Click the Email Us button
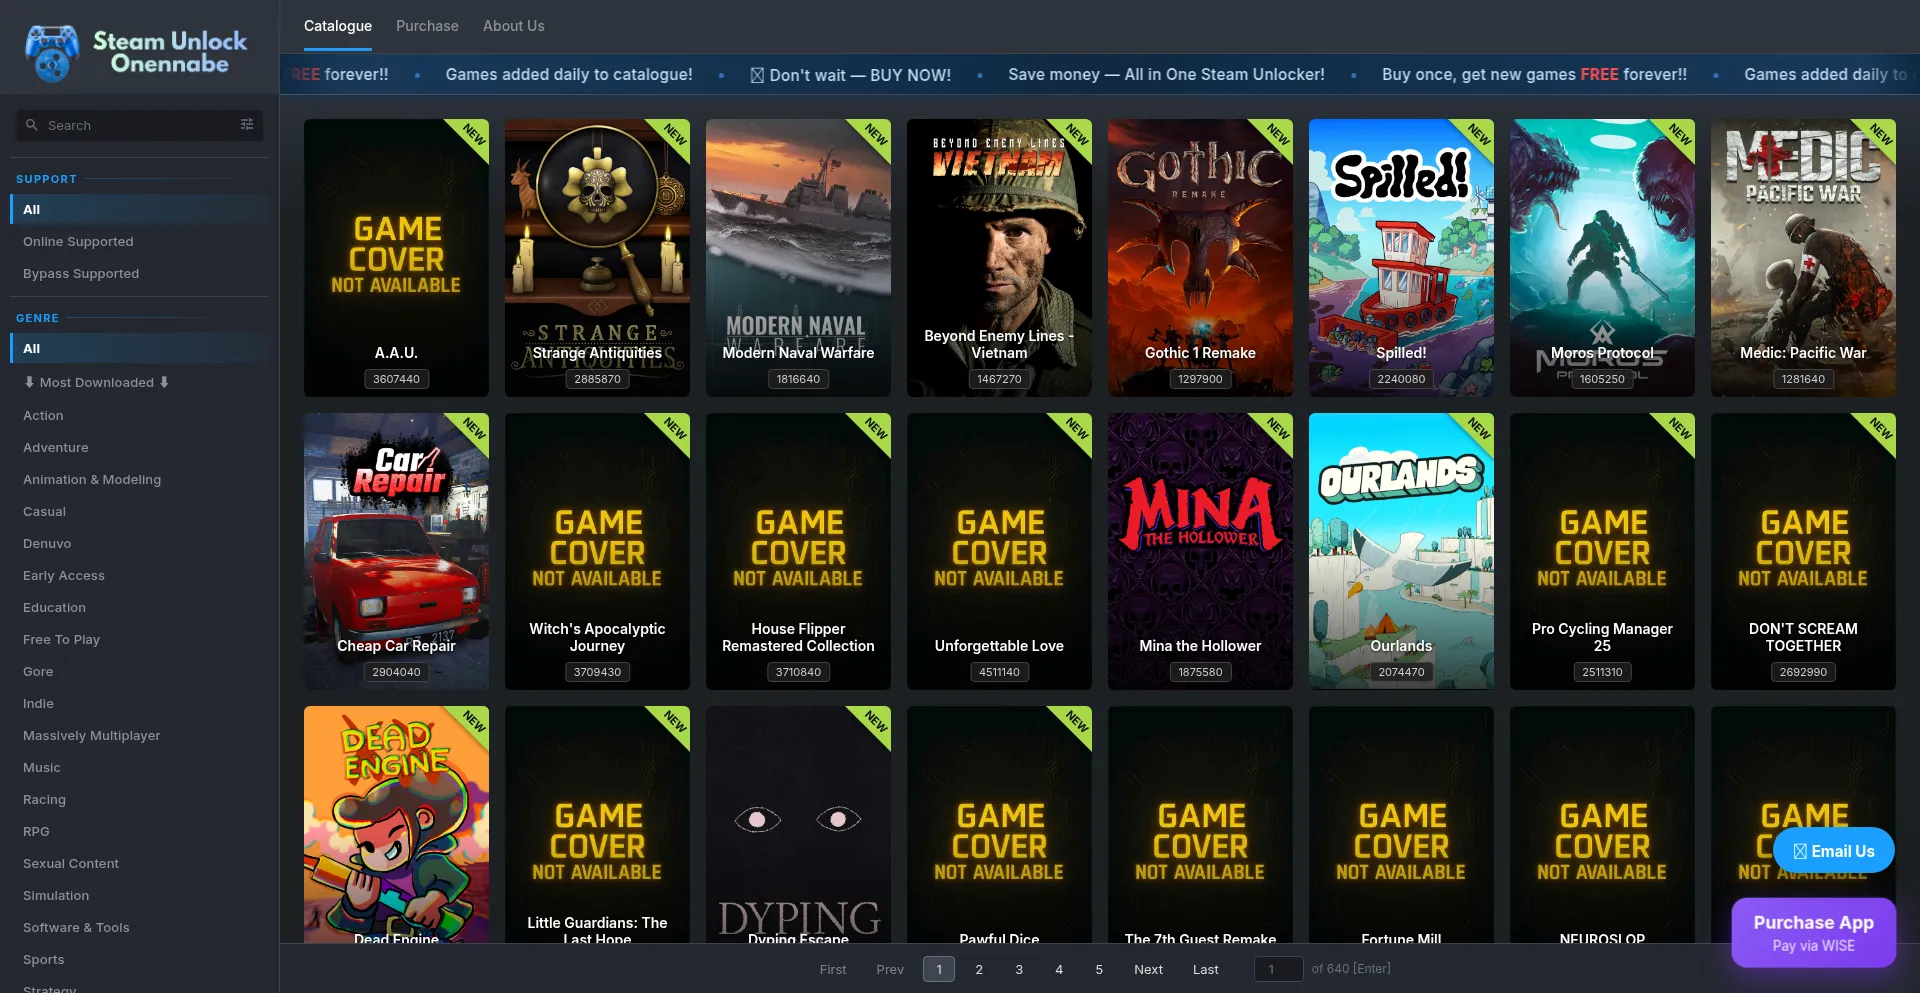1920x993 pixels. point(1834,851)
